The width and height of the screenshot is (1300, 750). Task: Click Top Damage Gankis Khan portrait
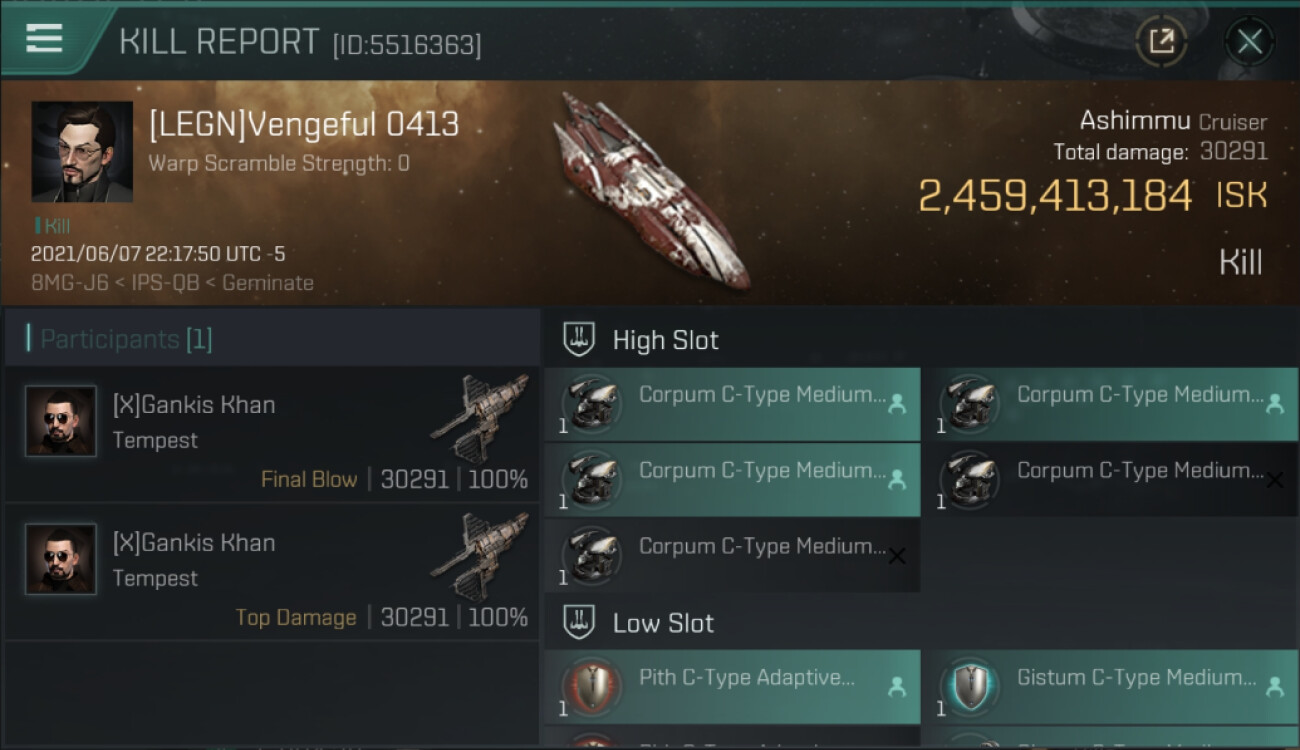click(x=61, y=560)
